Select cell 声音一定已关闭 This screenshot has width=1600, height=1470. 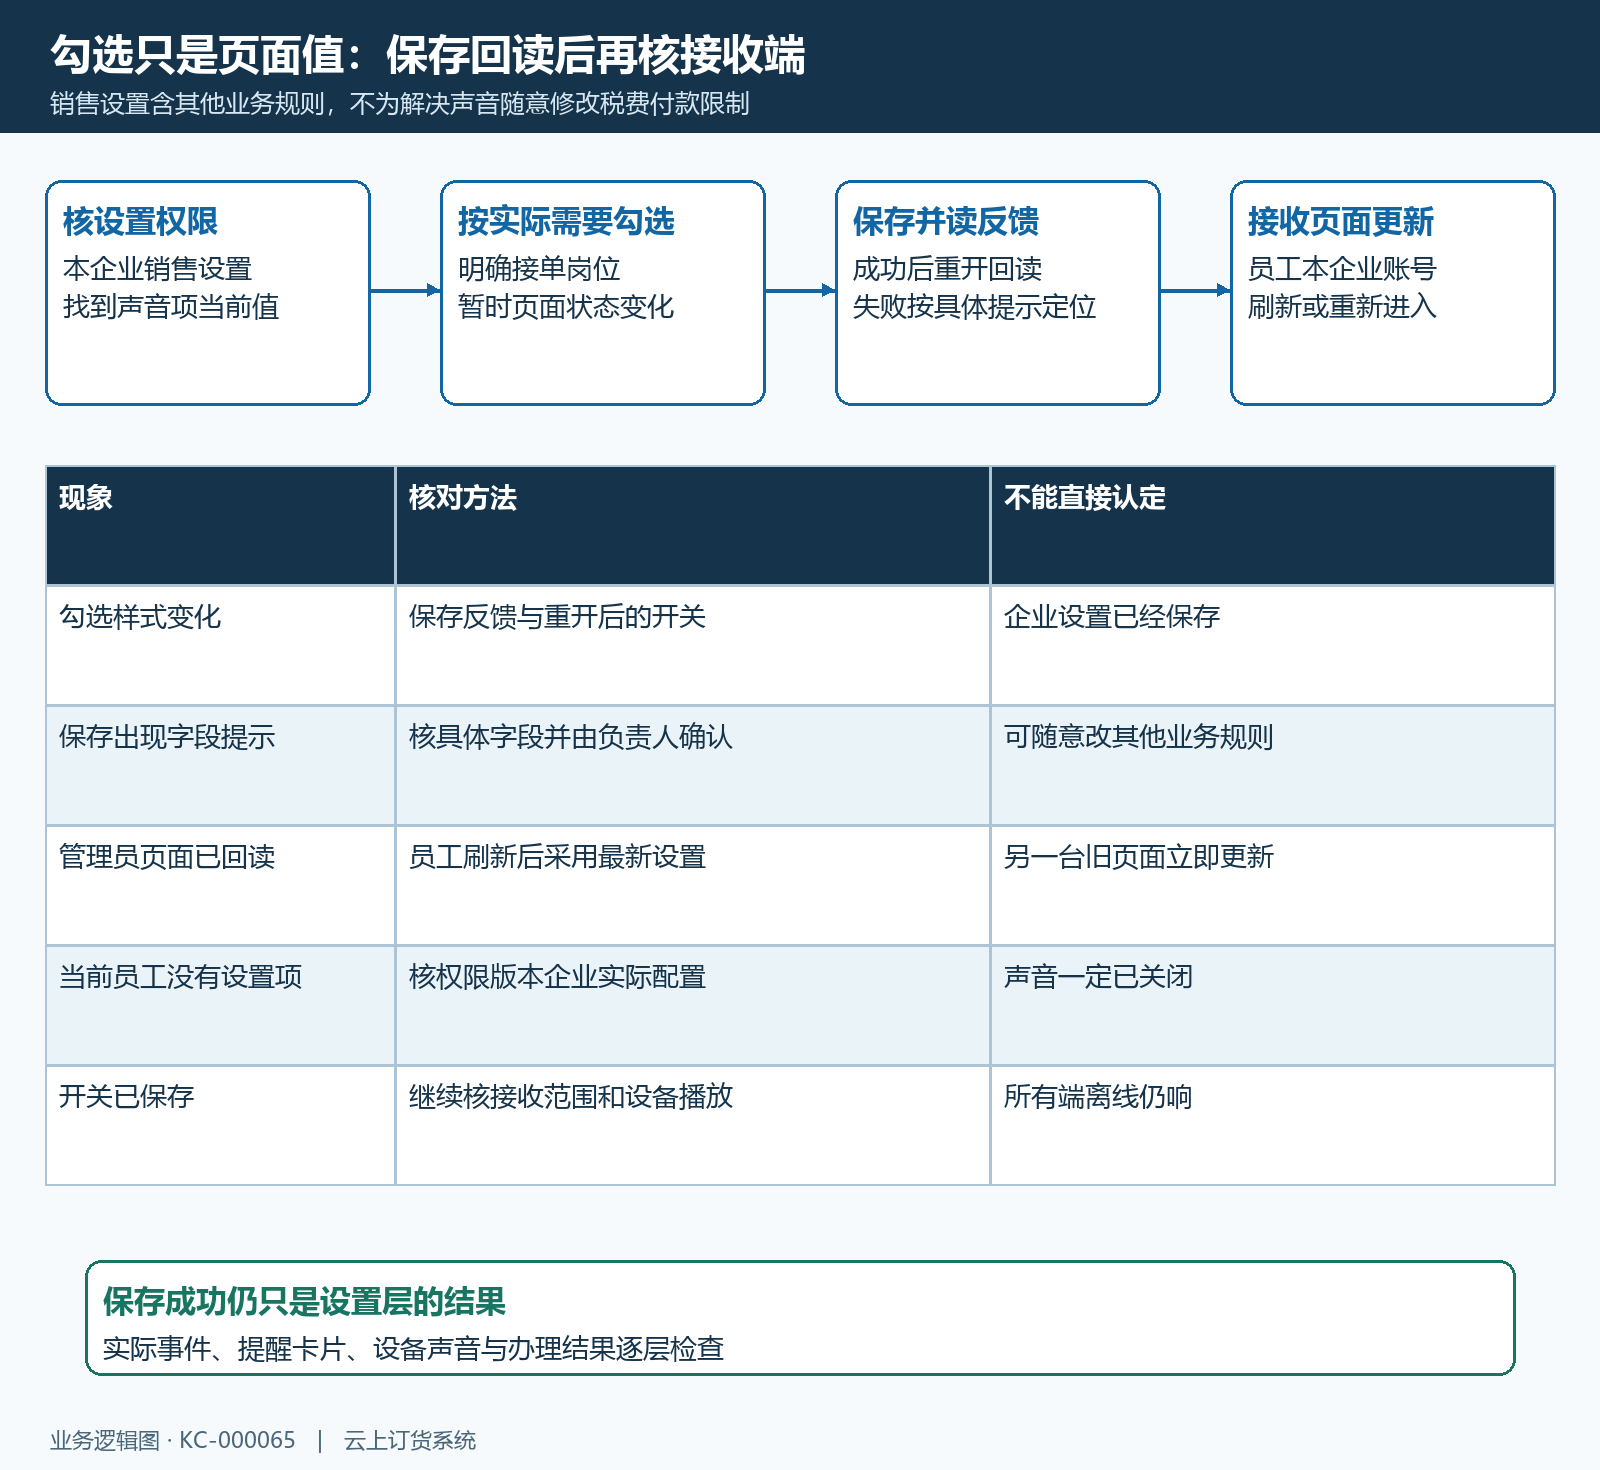[x=1273, y=1005]
